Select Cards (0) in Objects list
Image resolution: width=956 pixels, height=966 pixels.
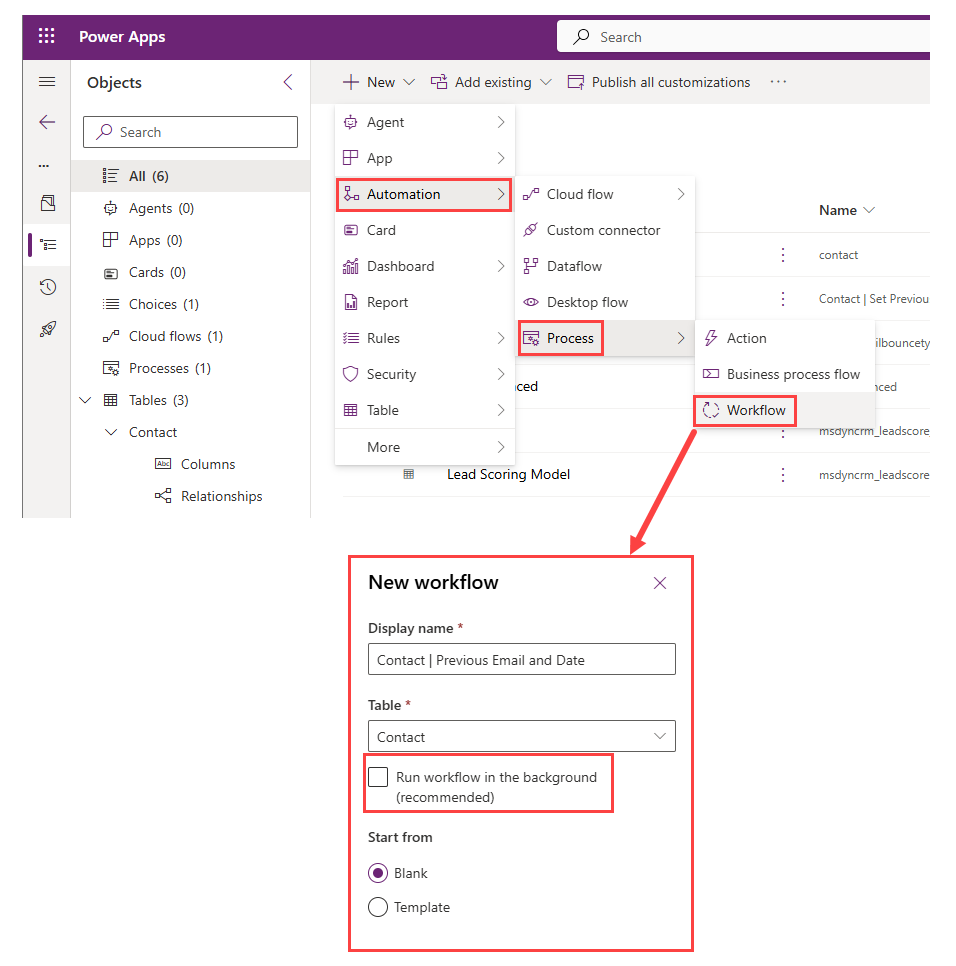point(190,272)
